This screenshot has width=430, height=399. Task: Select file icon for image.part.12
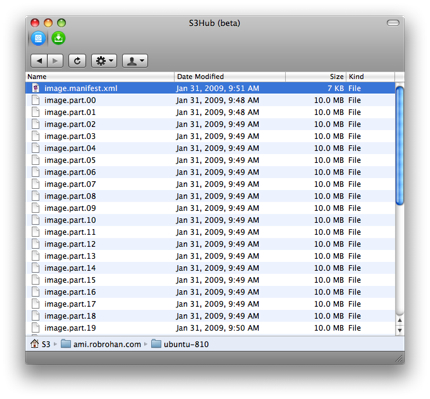pyautogui.click(x=36, y=244)
